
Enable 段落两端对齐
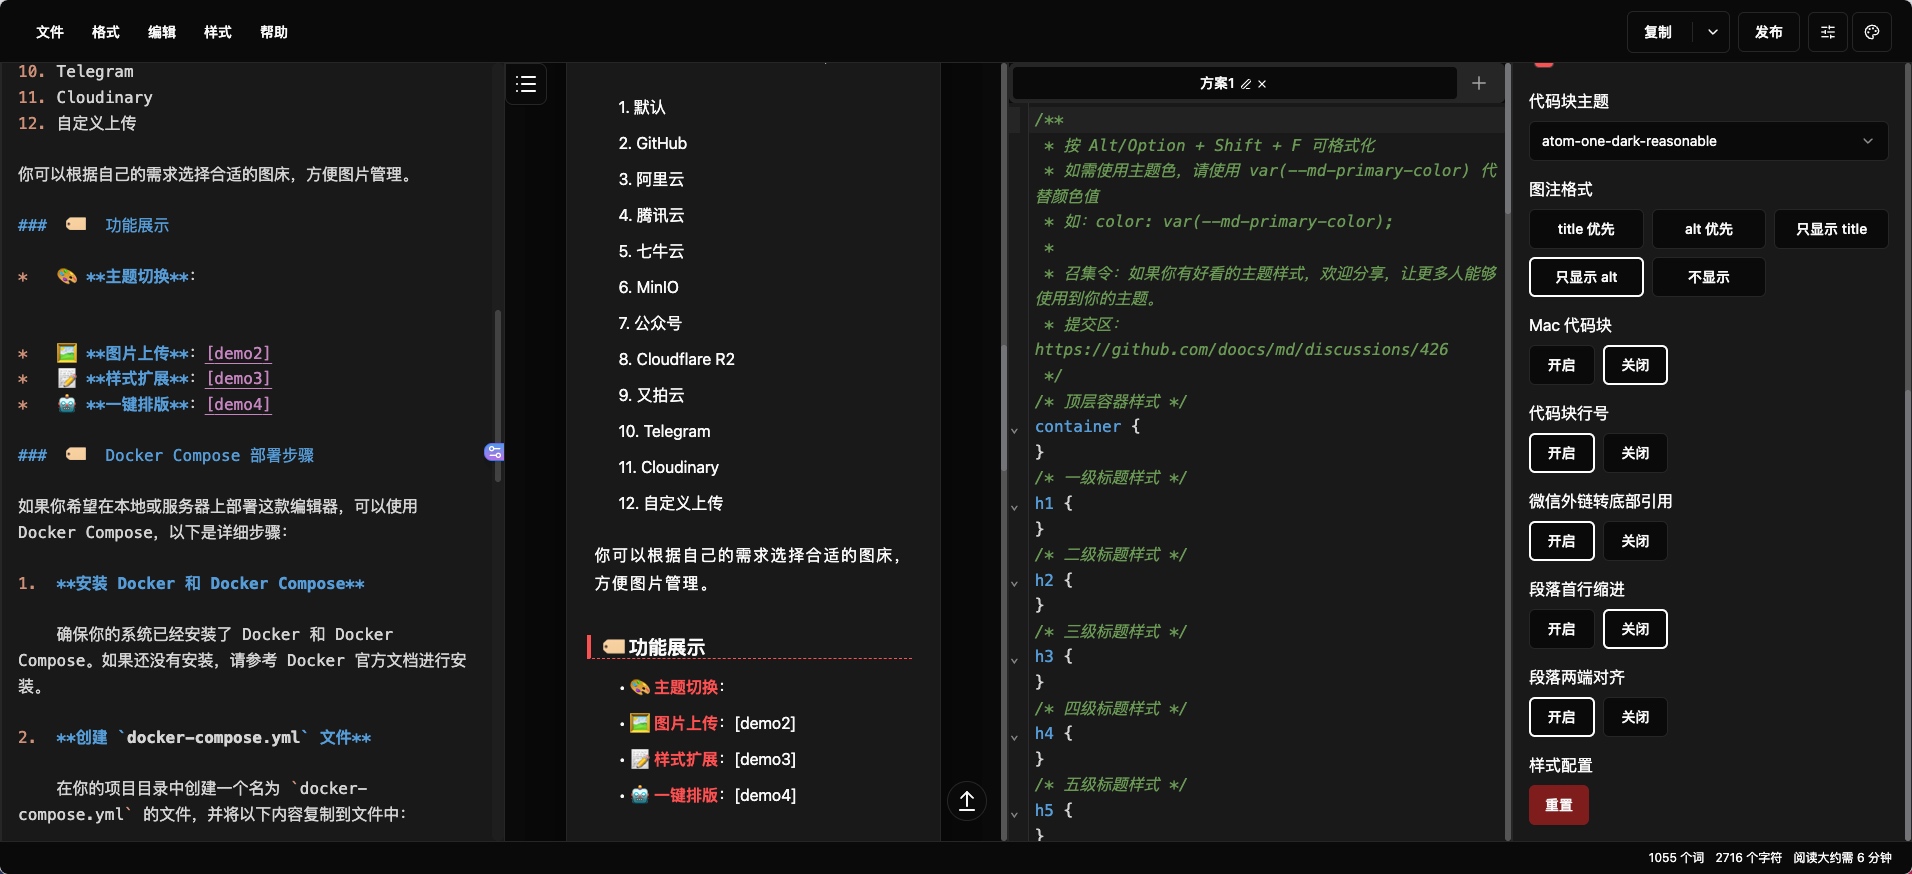(x=1562, y=717)
